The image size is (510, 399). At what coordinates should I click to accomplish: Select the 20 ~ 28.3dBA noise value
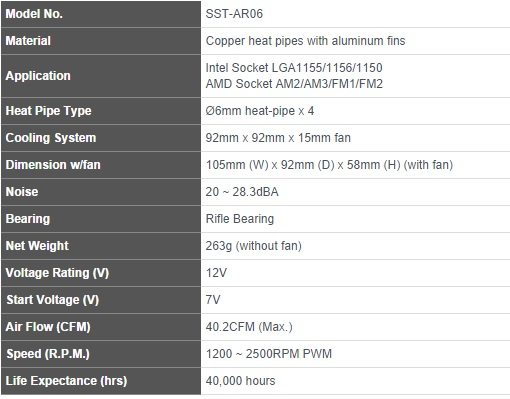click(242, 192)
